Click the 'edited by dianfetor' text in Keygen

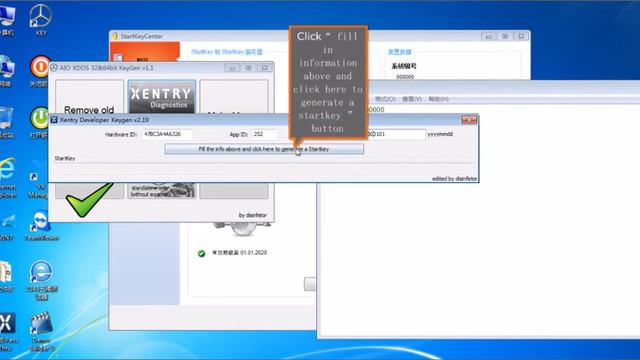coord(454,179)
